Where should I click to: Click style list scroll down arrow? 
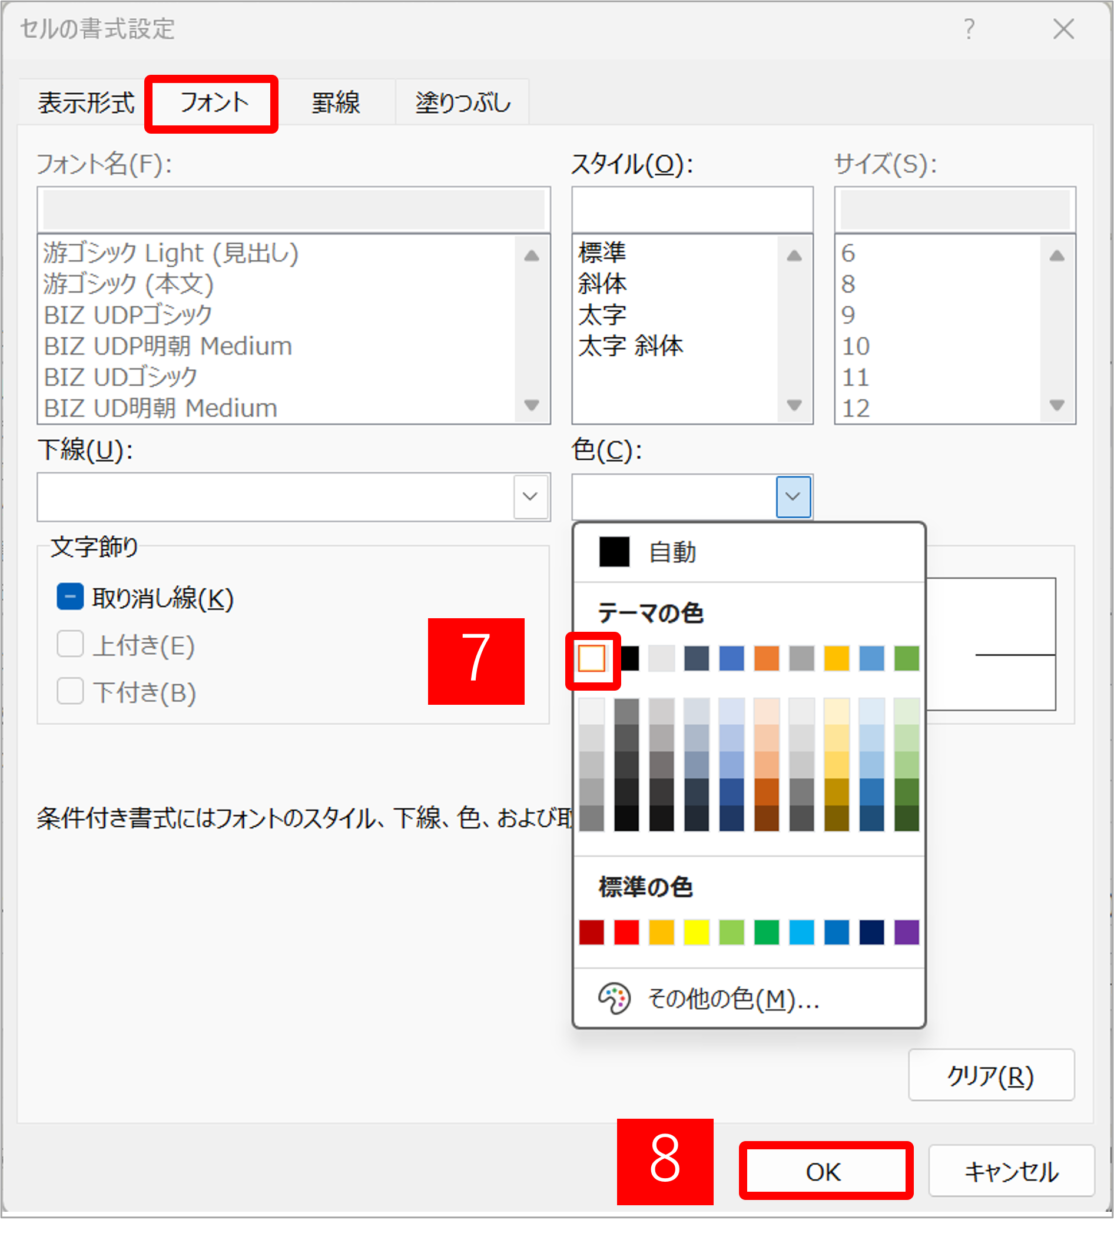795,405
